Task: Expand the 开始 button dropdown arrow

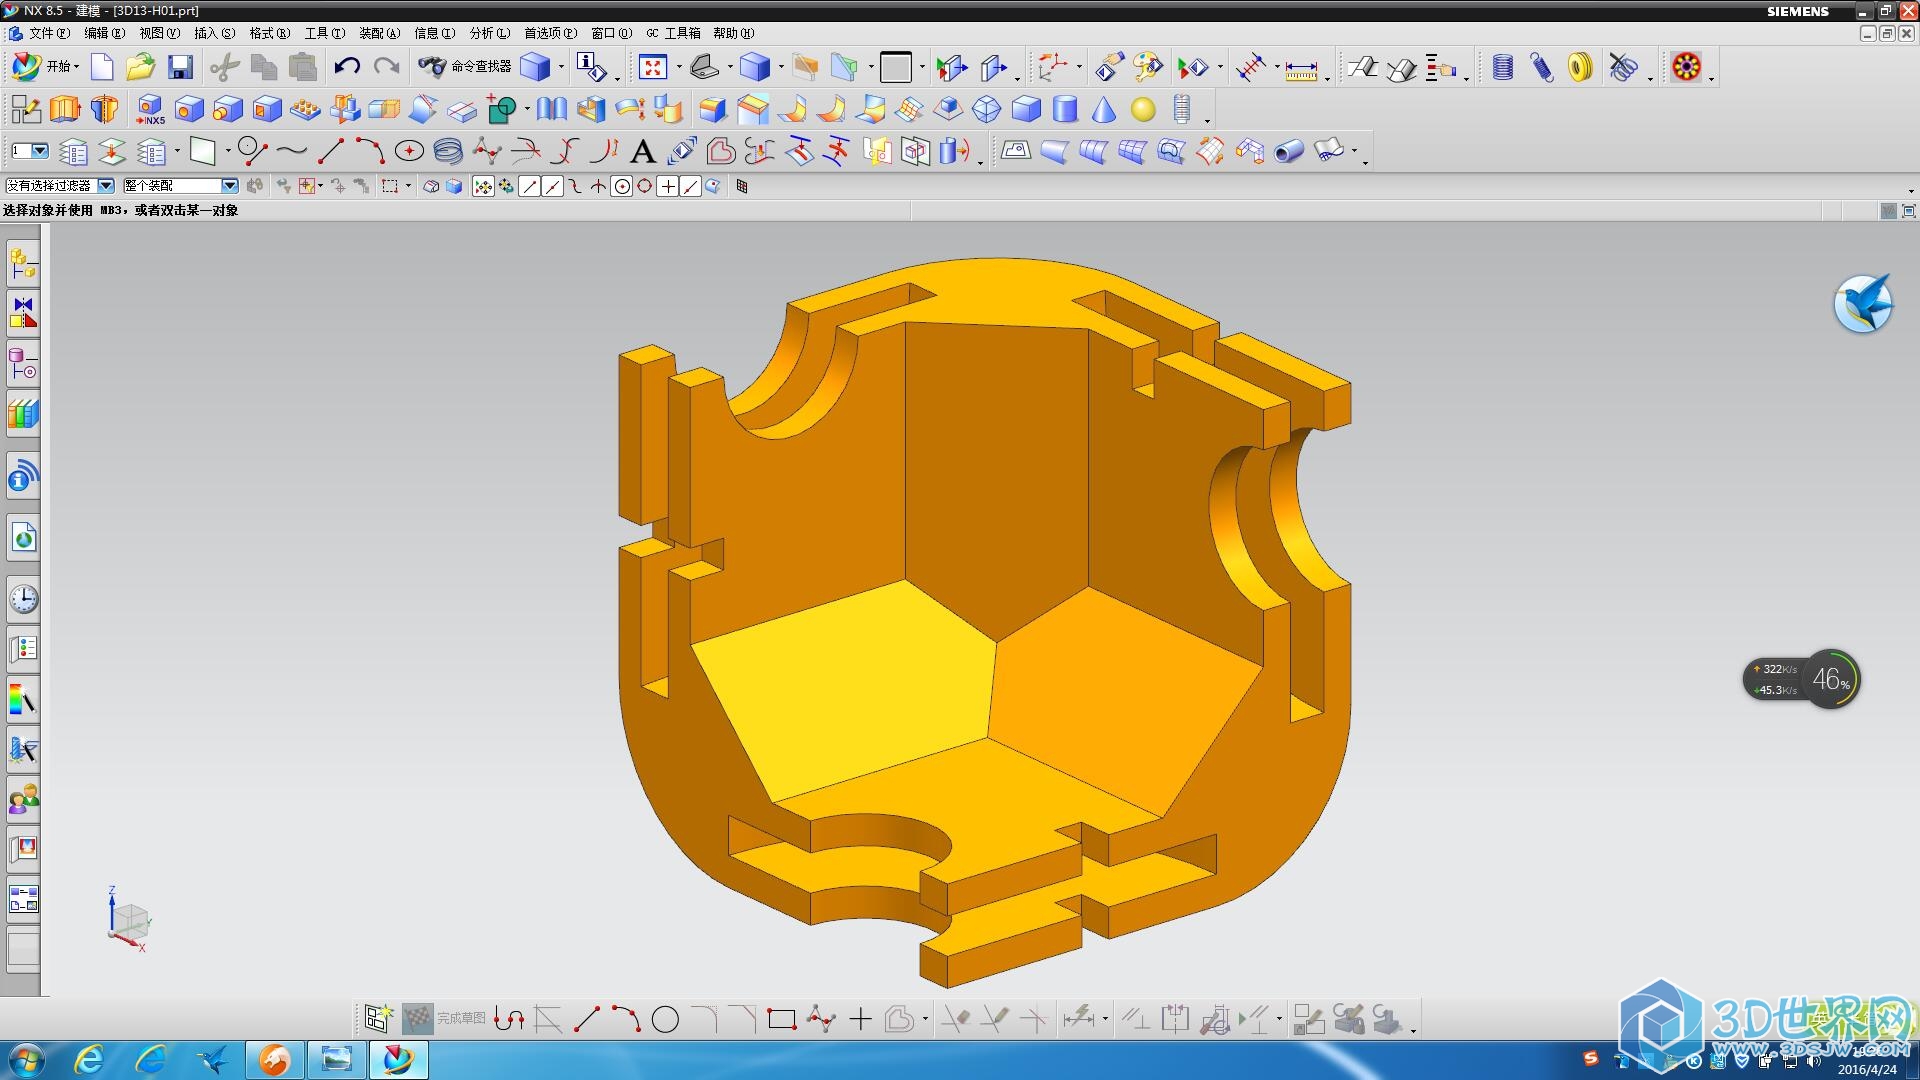Action: [x=77, y=67]
